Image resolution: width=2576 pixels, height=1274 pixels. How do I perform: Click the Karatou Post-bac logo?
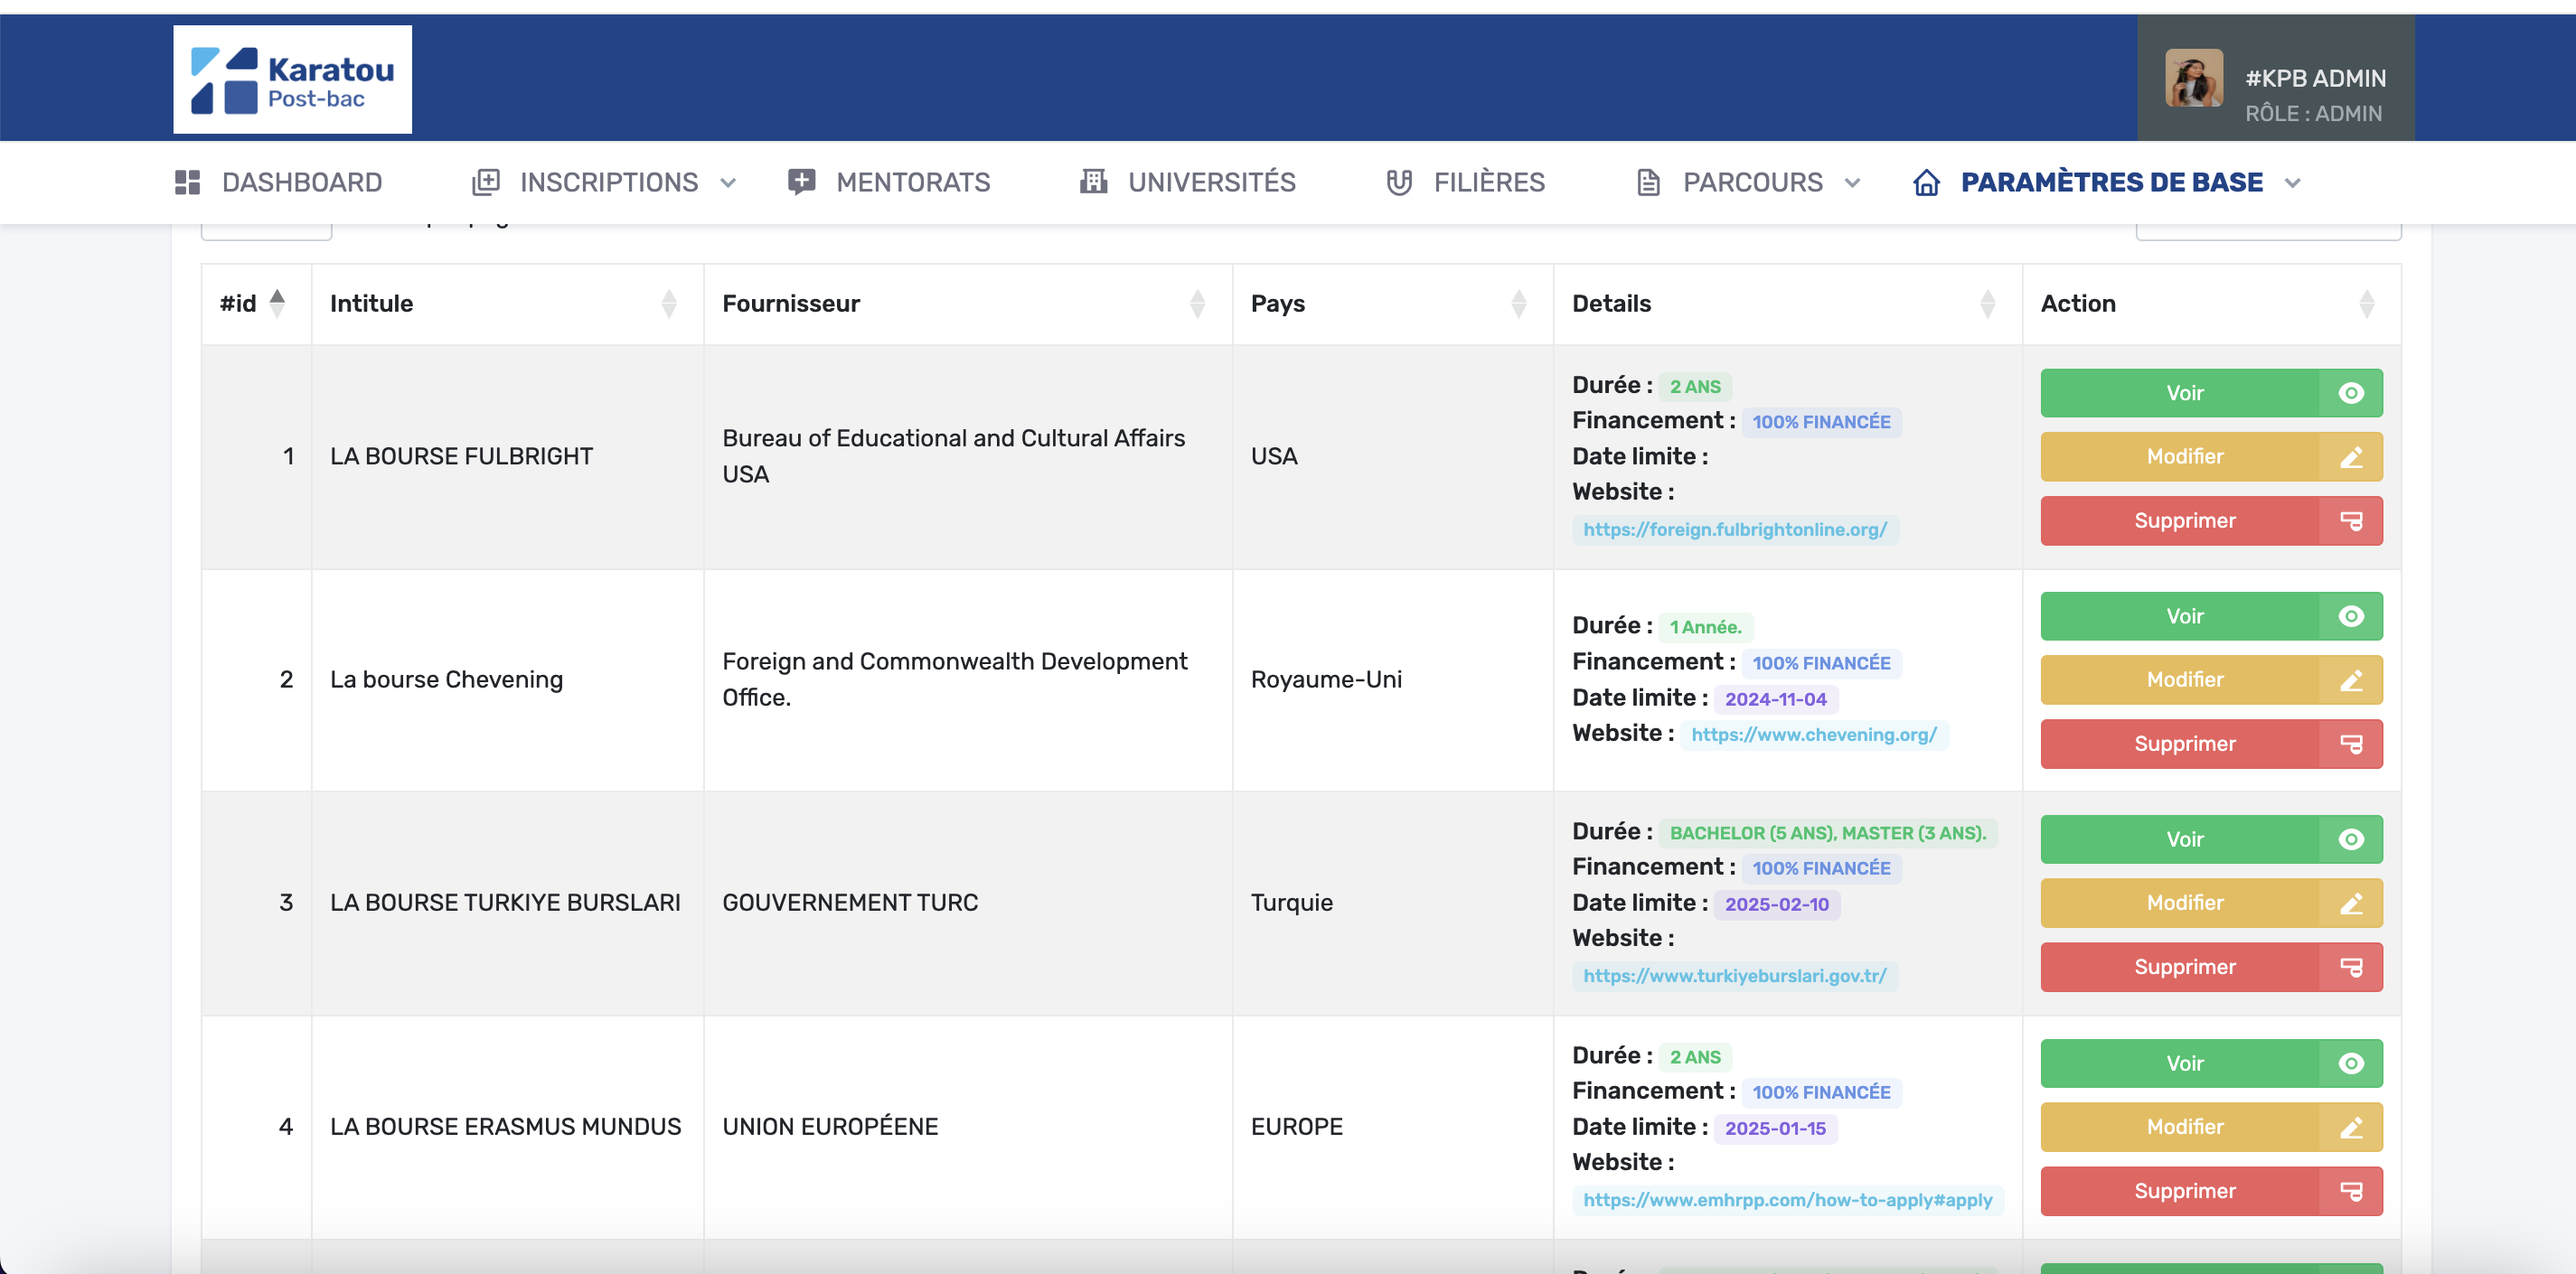click(292, 79)
